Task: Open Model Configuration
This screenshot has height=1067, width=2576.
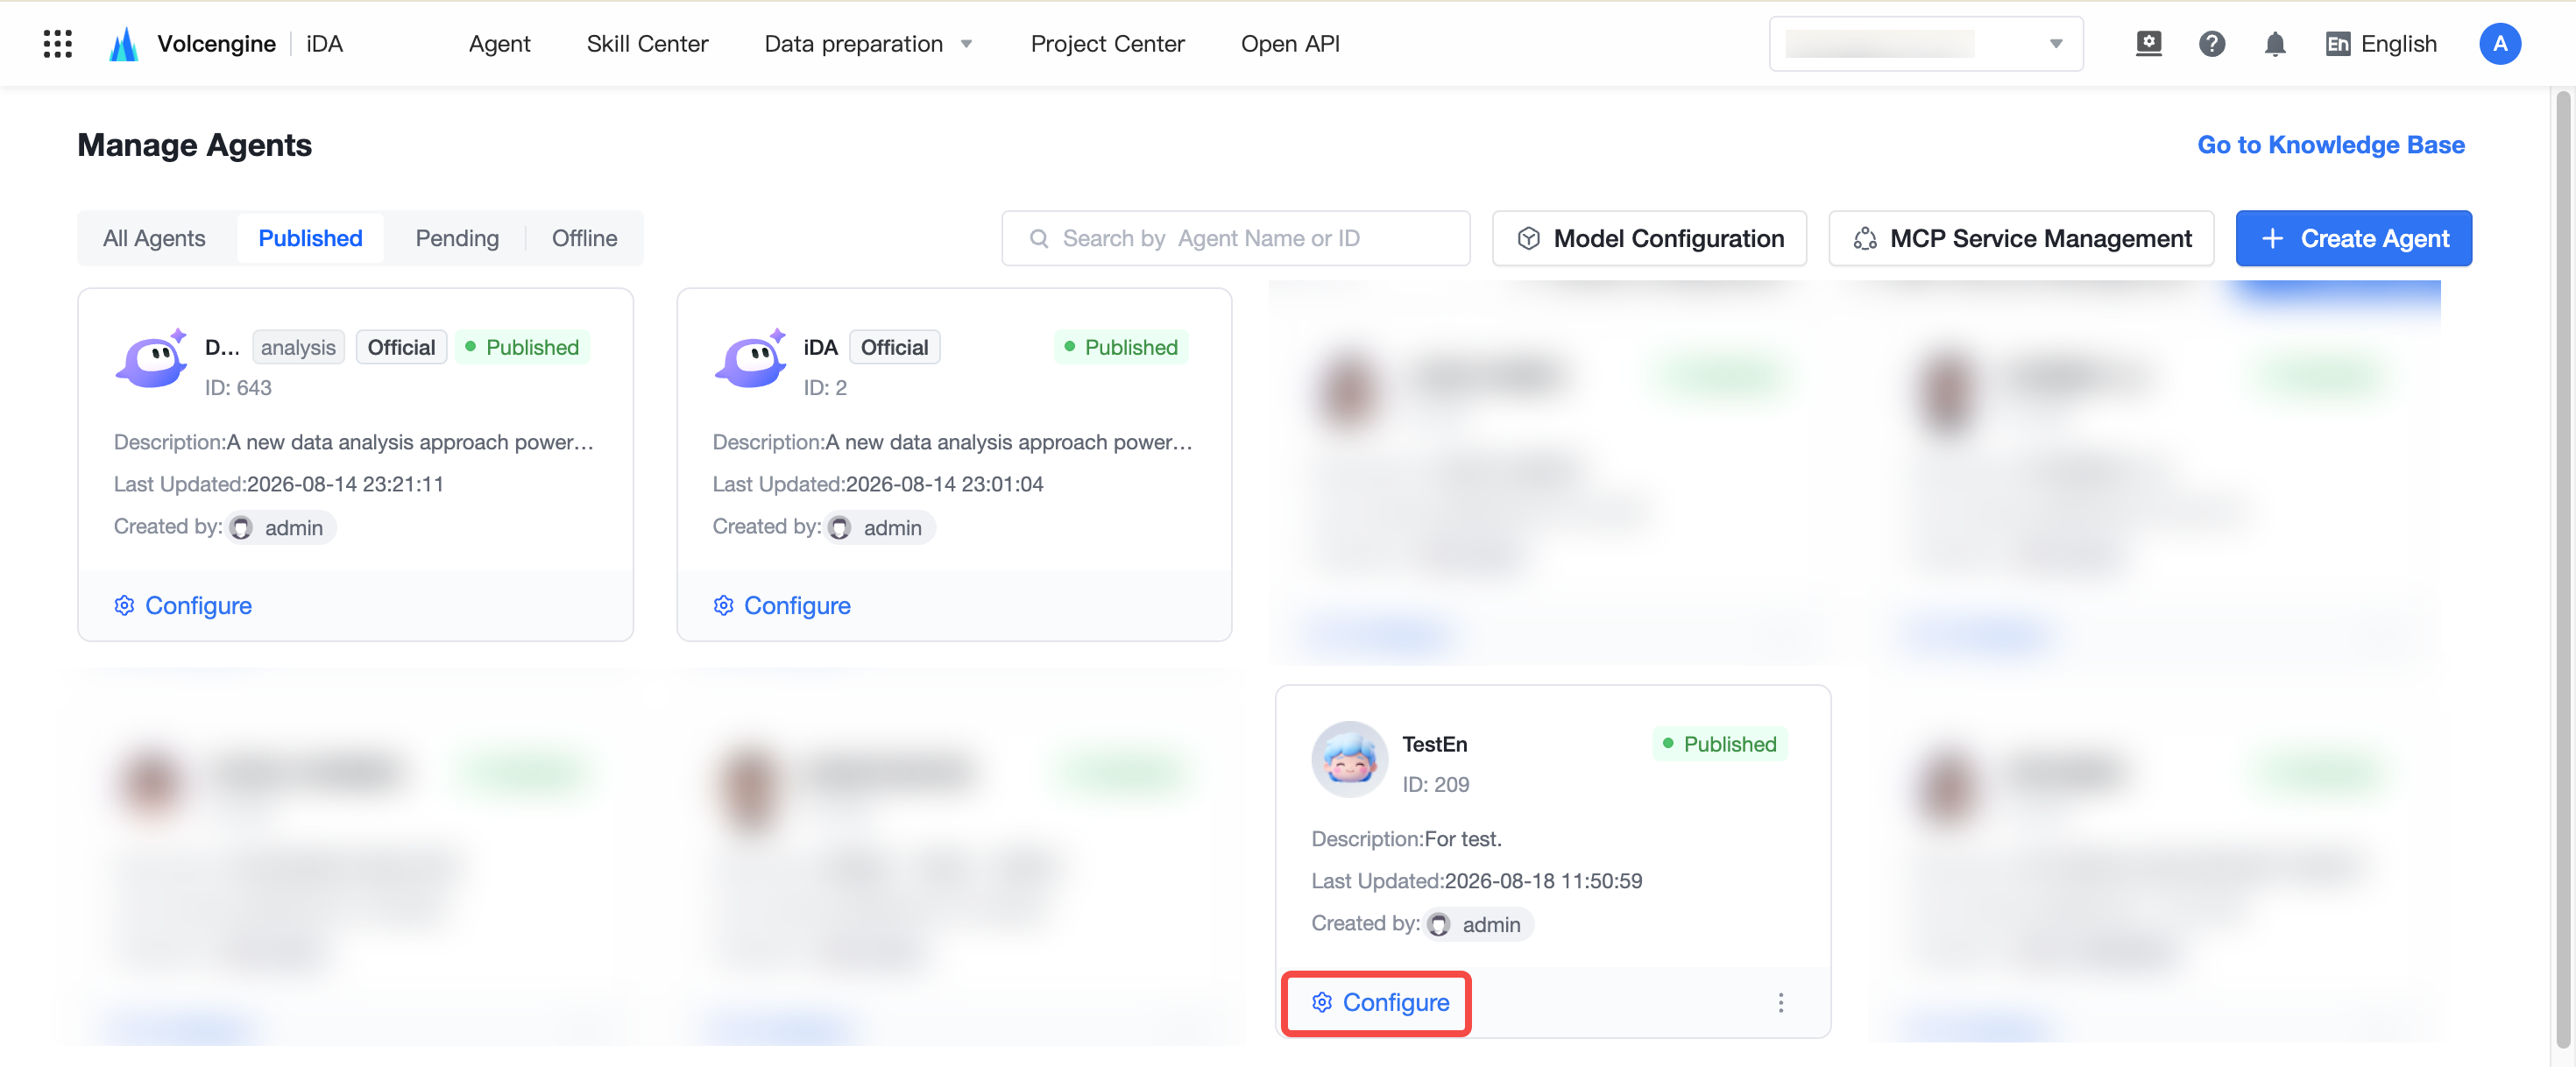Action: point(1649,238)
